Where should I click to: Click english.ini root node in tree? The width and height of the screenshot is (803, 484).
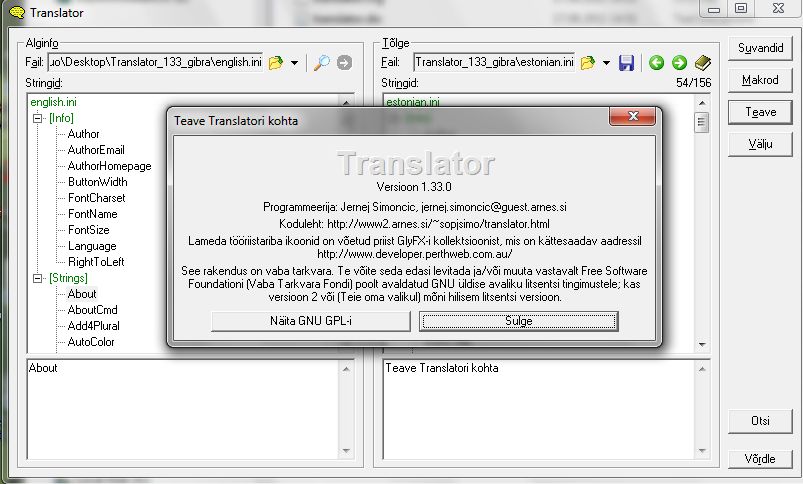[54, 102]
